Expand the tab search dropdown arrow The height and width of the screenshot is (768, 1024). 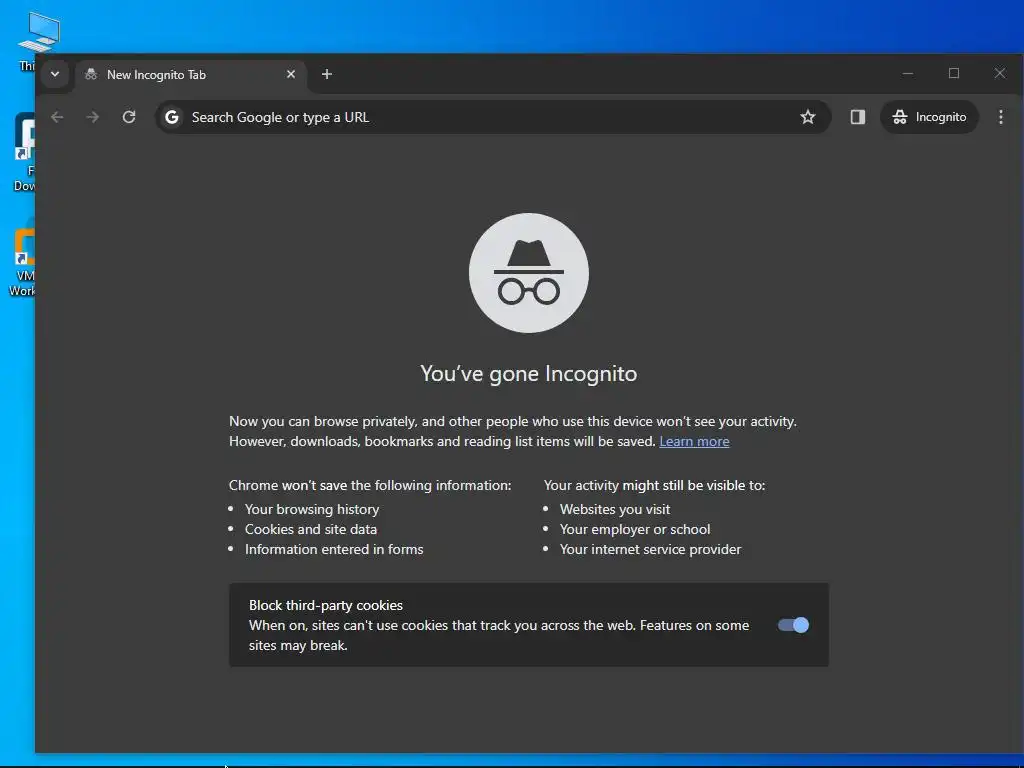pyautogui.click(x=55, y=74)
